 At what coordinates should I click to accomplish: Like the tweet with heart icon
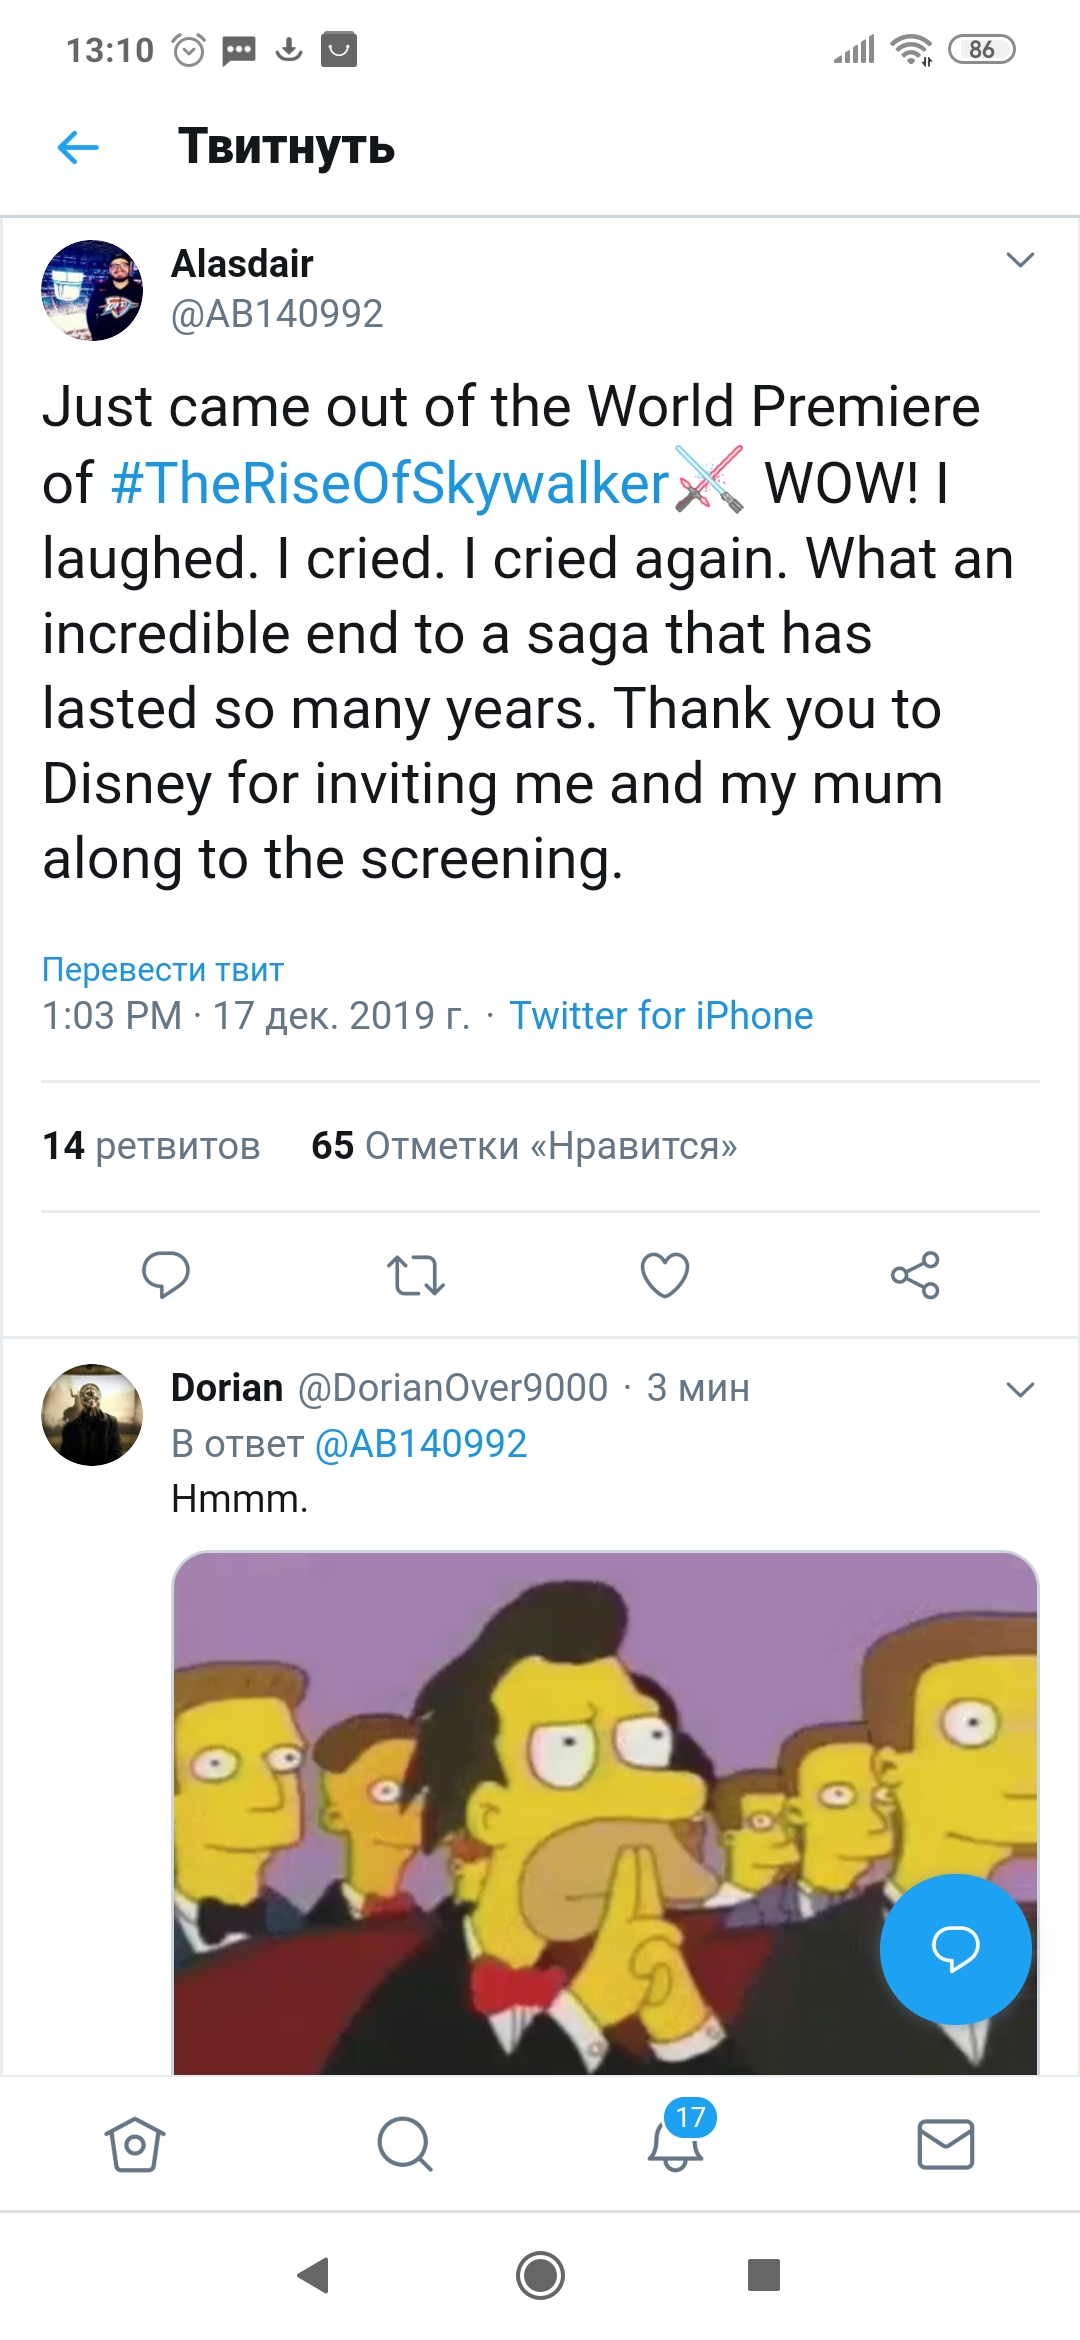pyautogui.click(x=665, y=1275)
